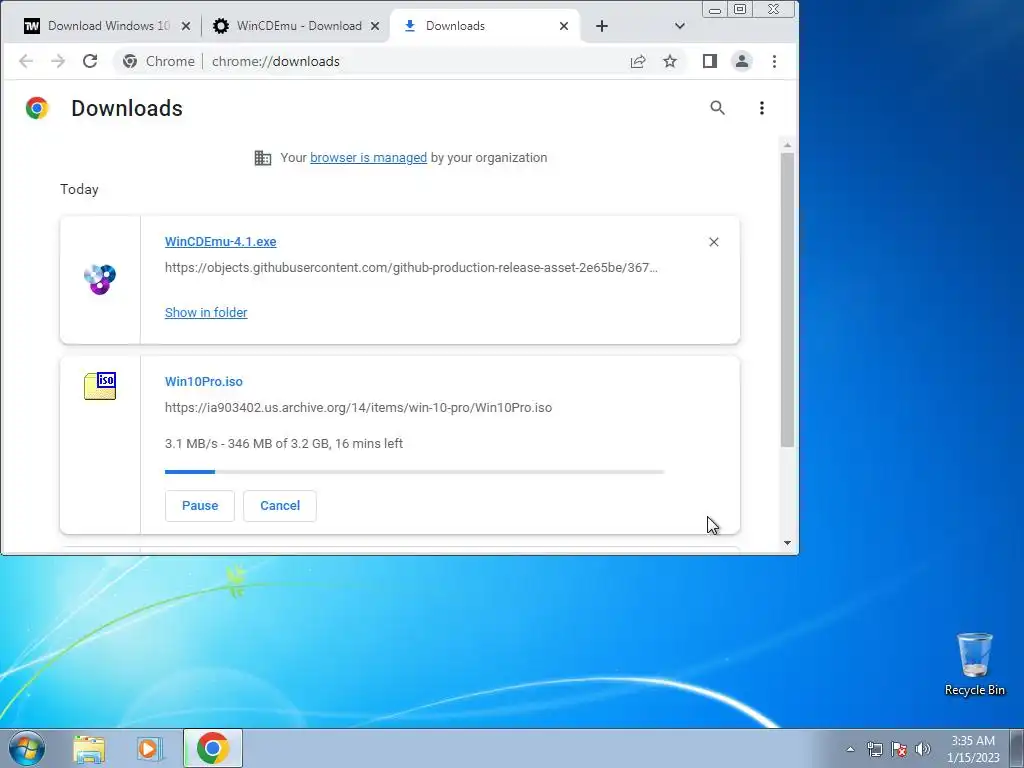Image resolution: width=1024 pixels, height=768 pixels.
Task: Click the Chrome taskbar button
Action: coord(213,748)
